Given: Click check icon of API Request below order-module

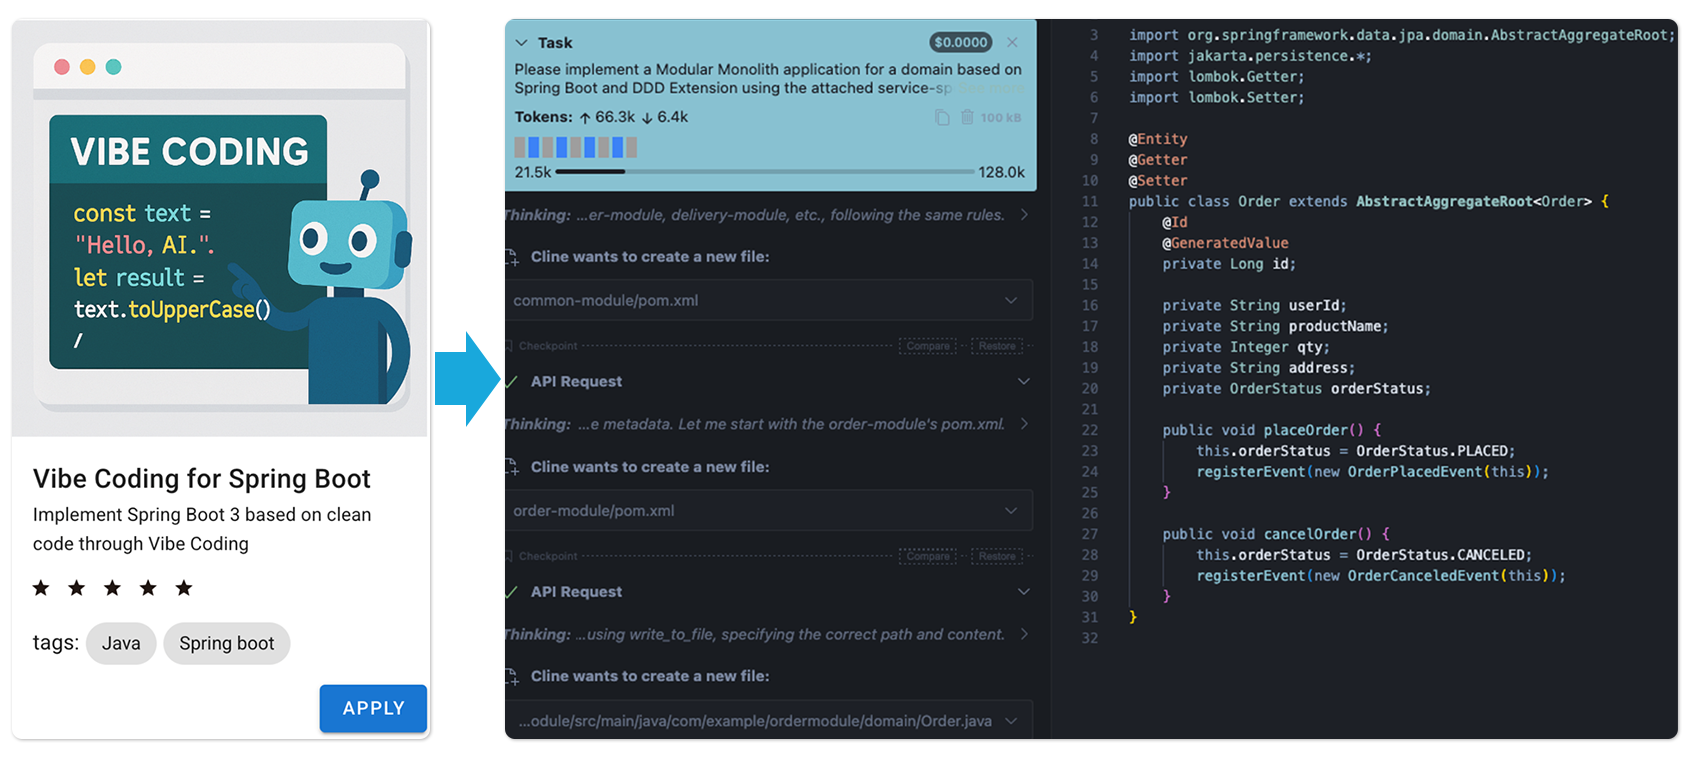Looking at the screenshot, I should pyautogui.click(x=511, y=592).
